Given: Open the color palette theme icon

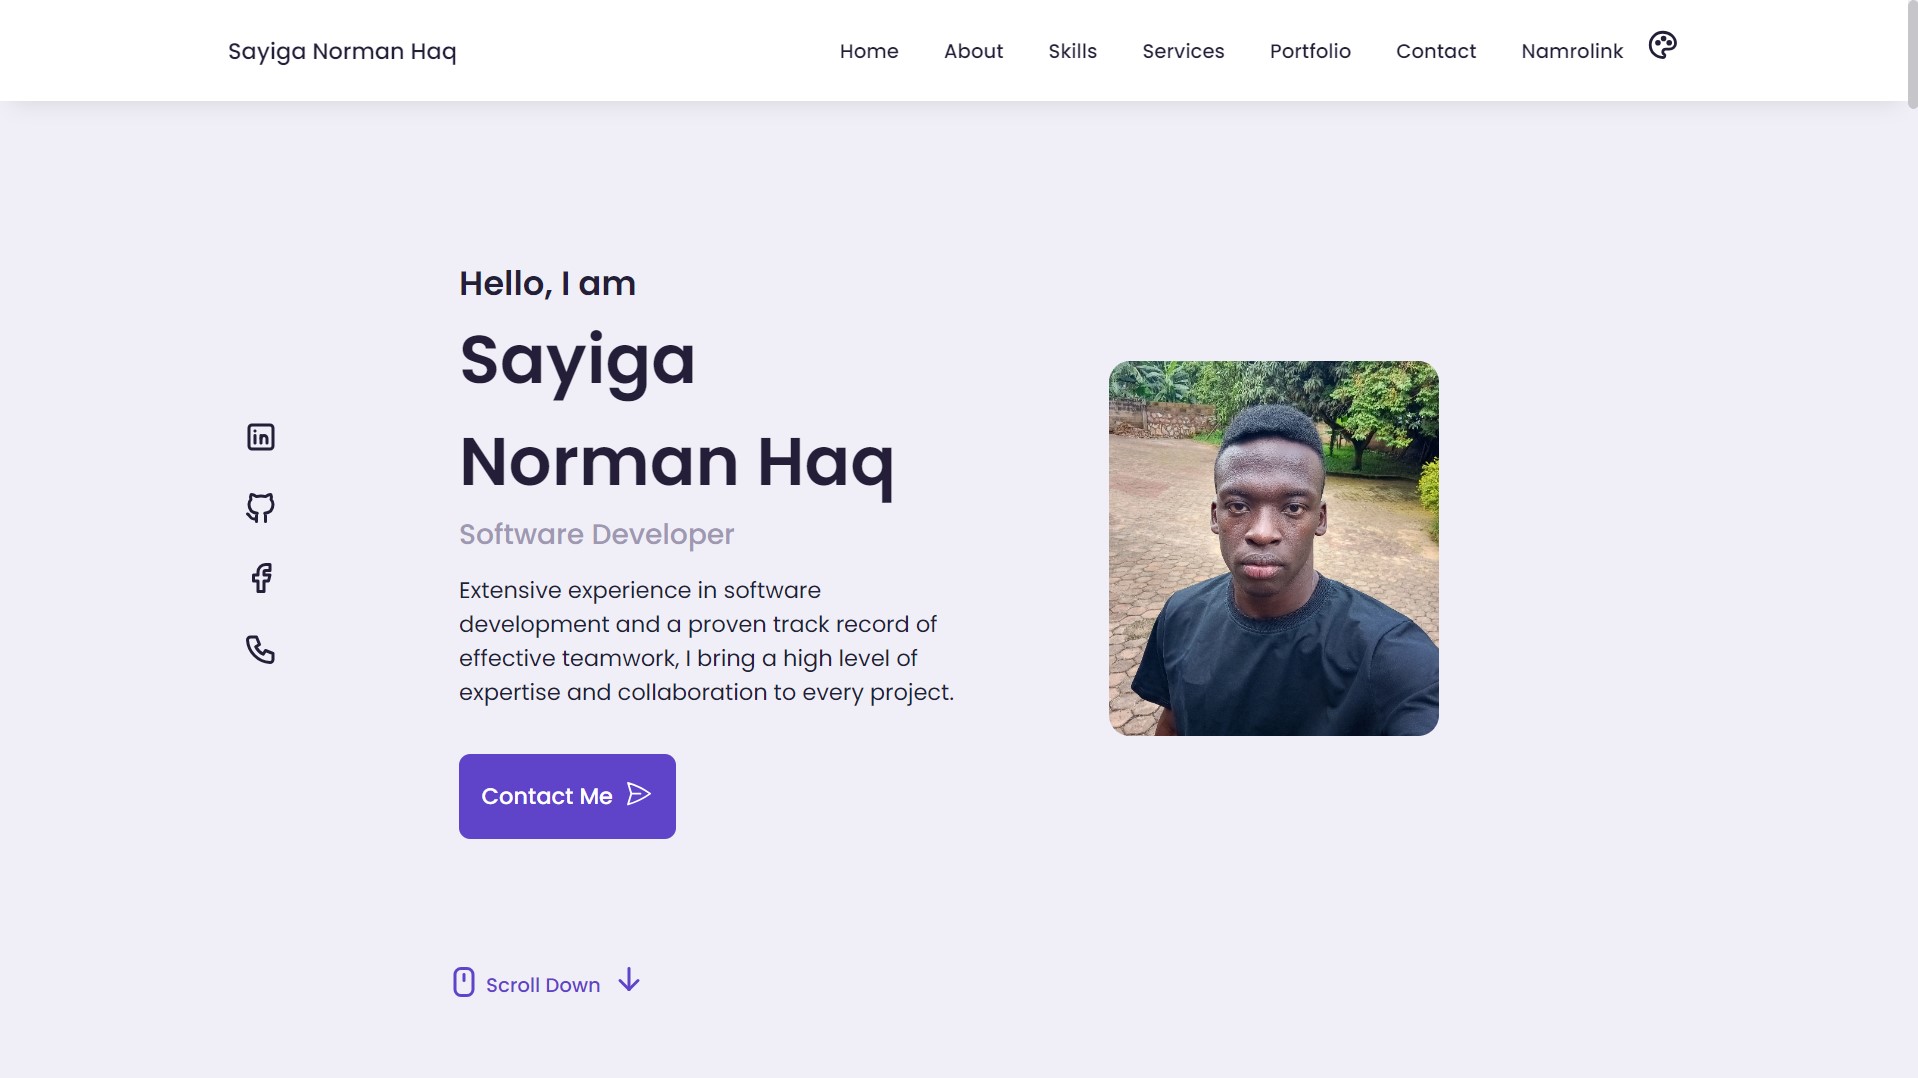Looking at the screenshot, I should (x=1662, y=45).
